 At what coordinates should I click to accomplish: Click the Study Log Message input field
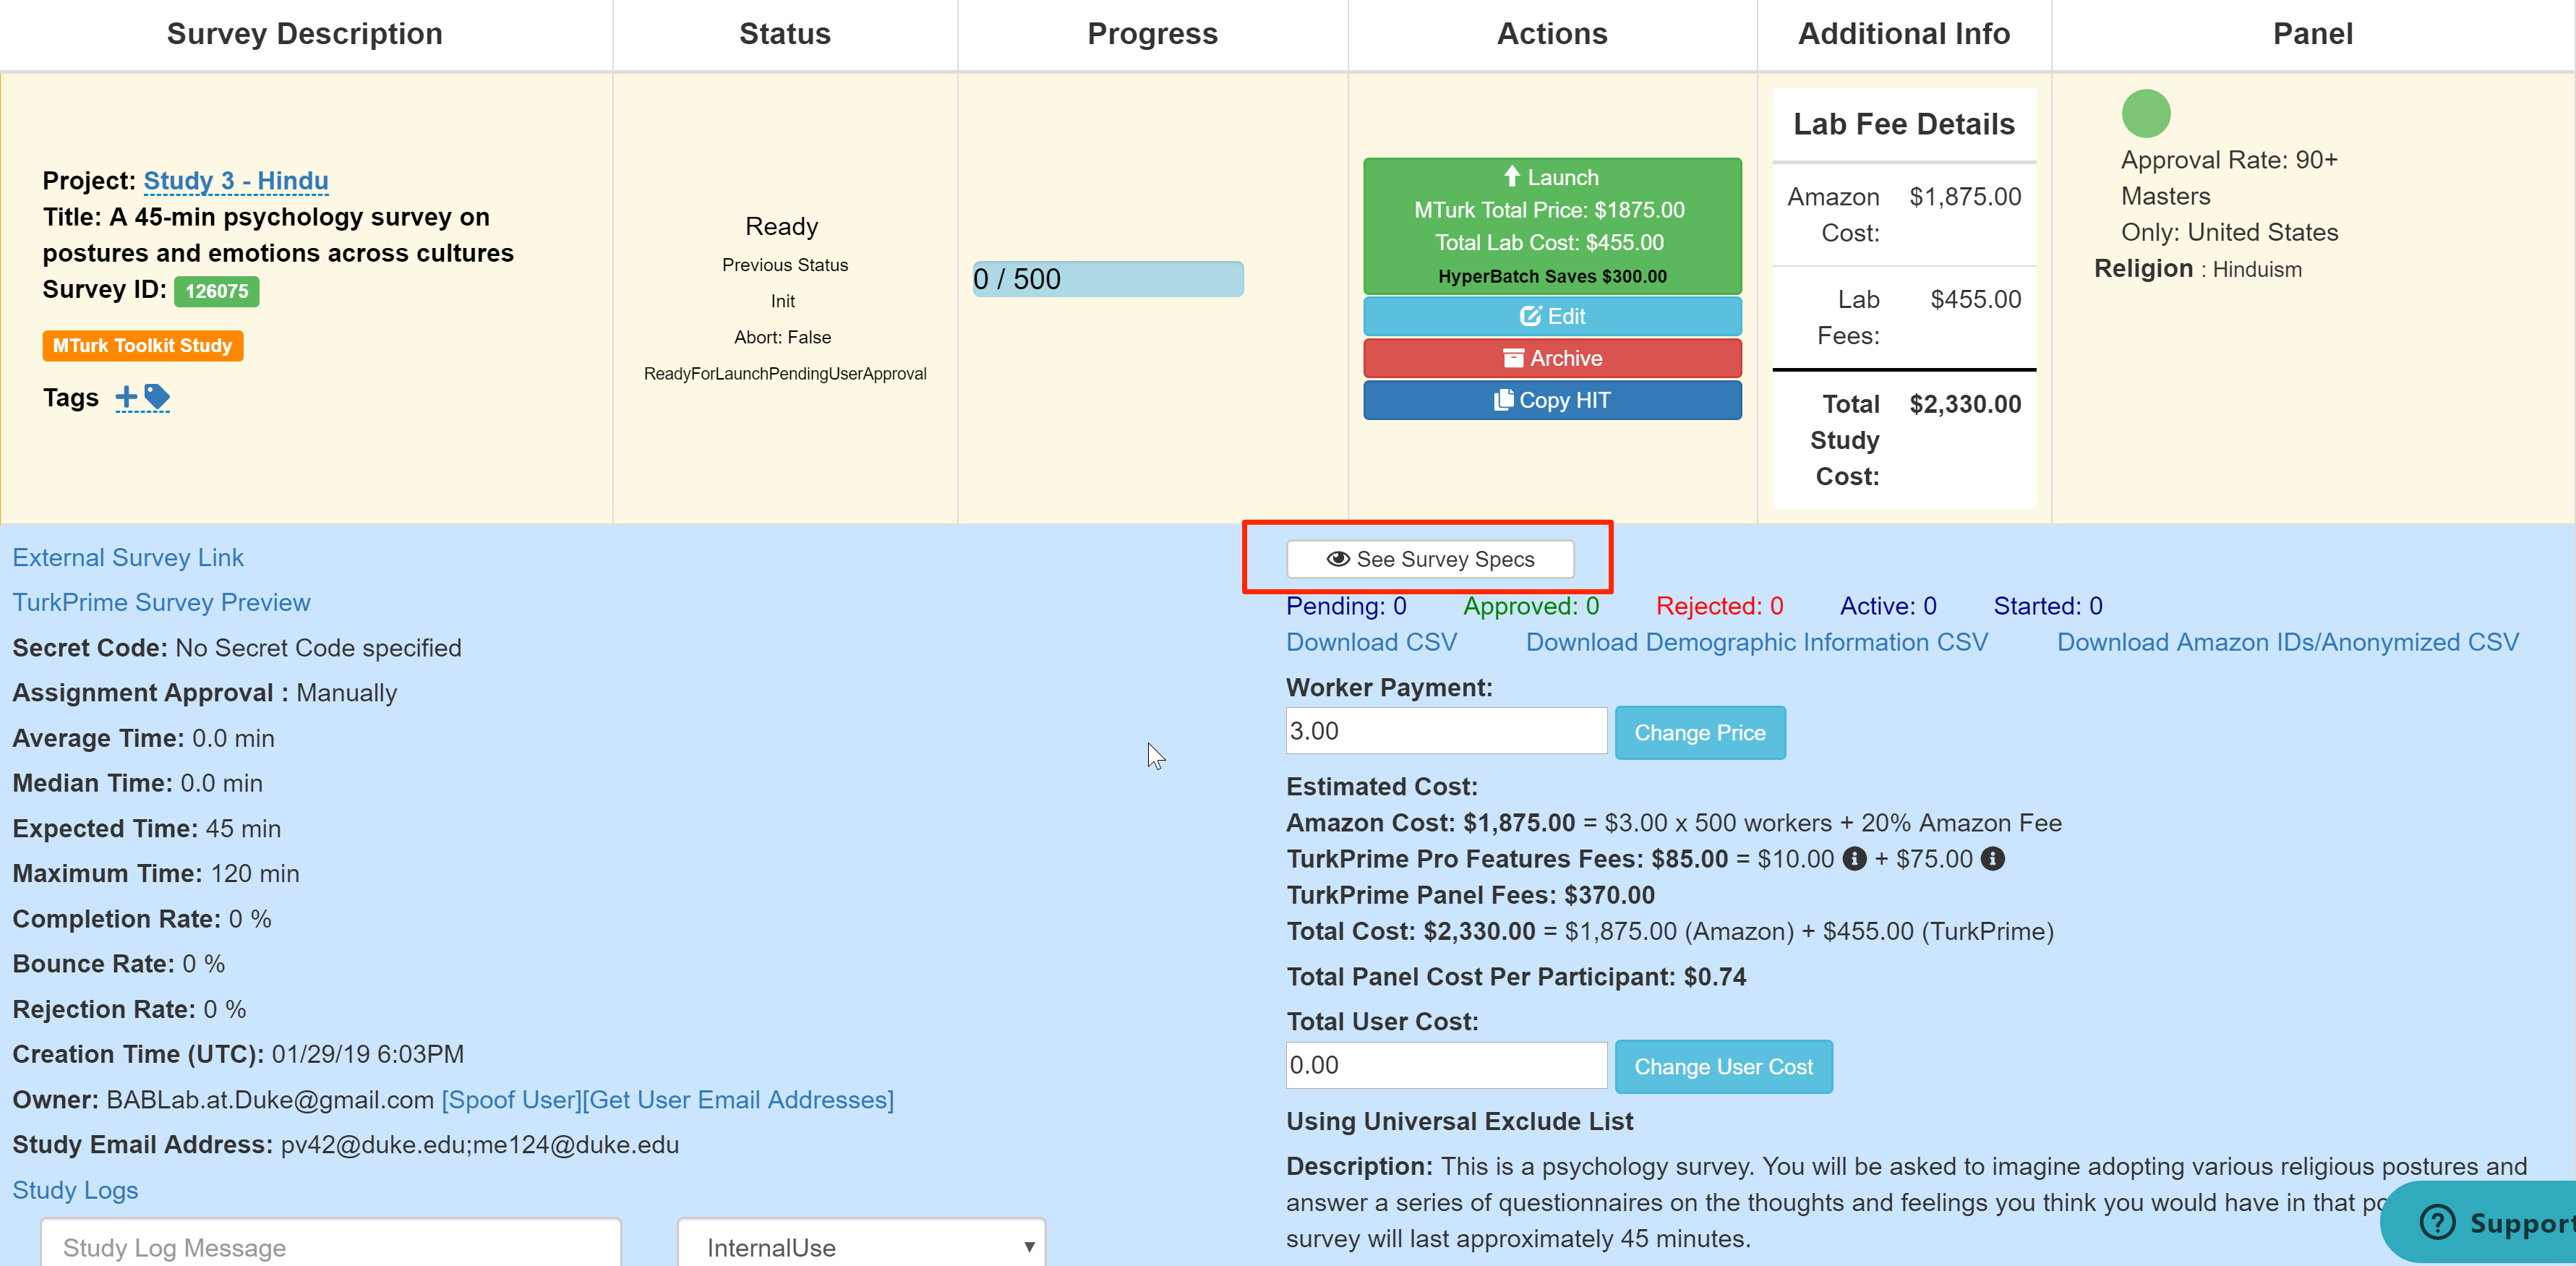[x=330, y=1248]
